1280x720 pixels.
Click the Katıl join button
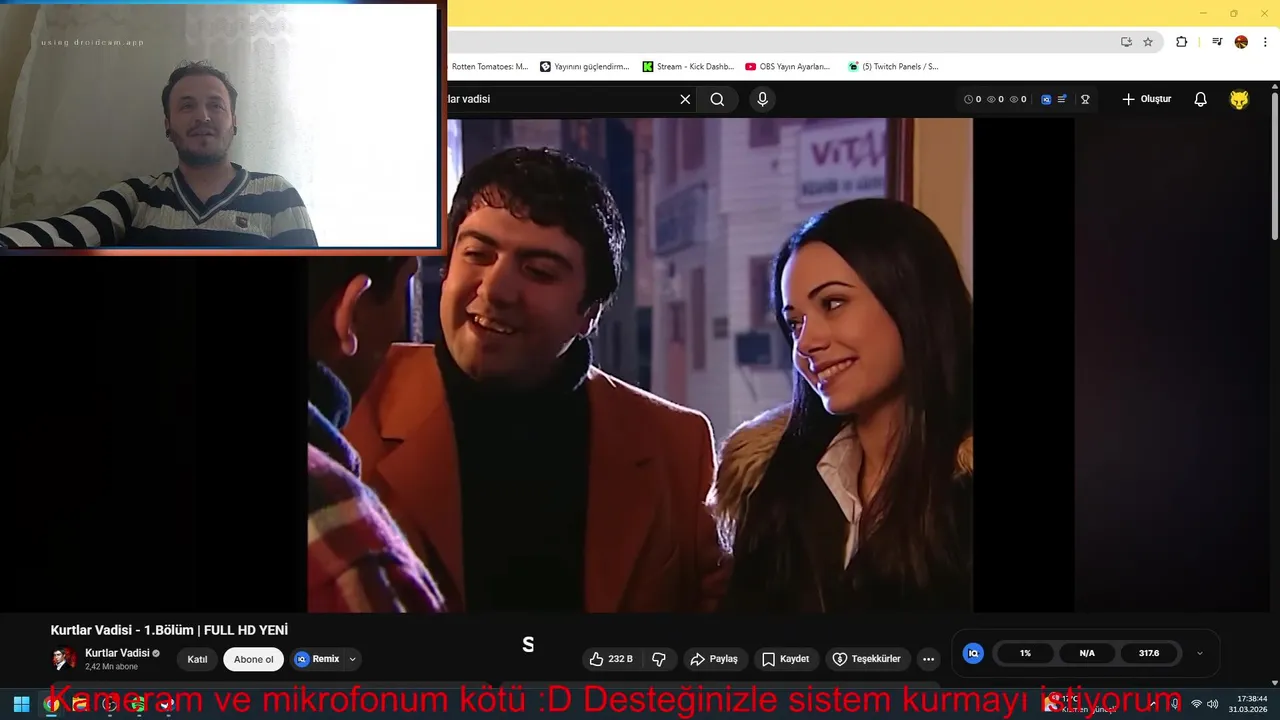[x=197, y=659]
